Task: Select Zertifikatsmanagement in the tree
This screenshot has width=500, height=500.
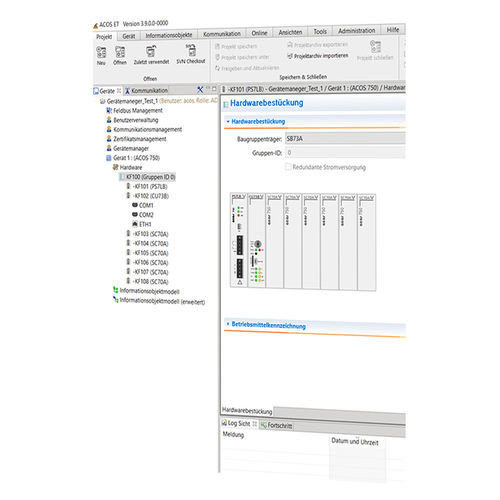Action: coord(136,139)
